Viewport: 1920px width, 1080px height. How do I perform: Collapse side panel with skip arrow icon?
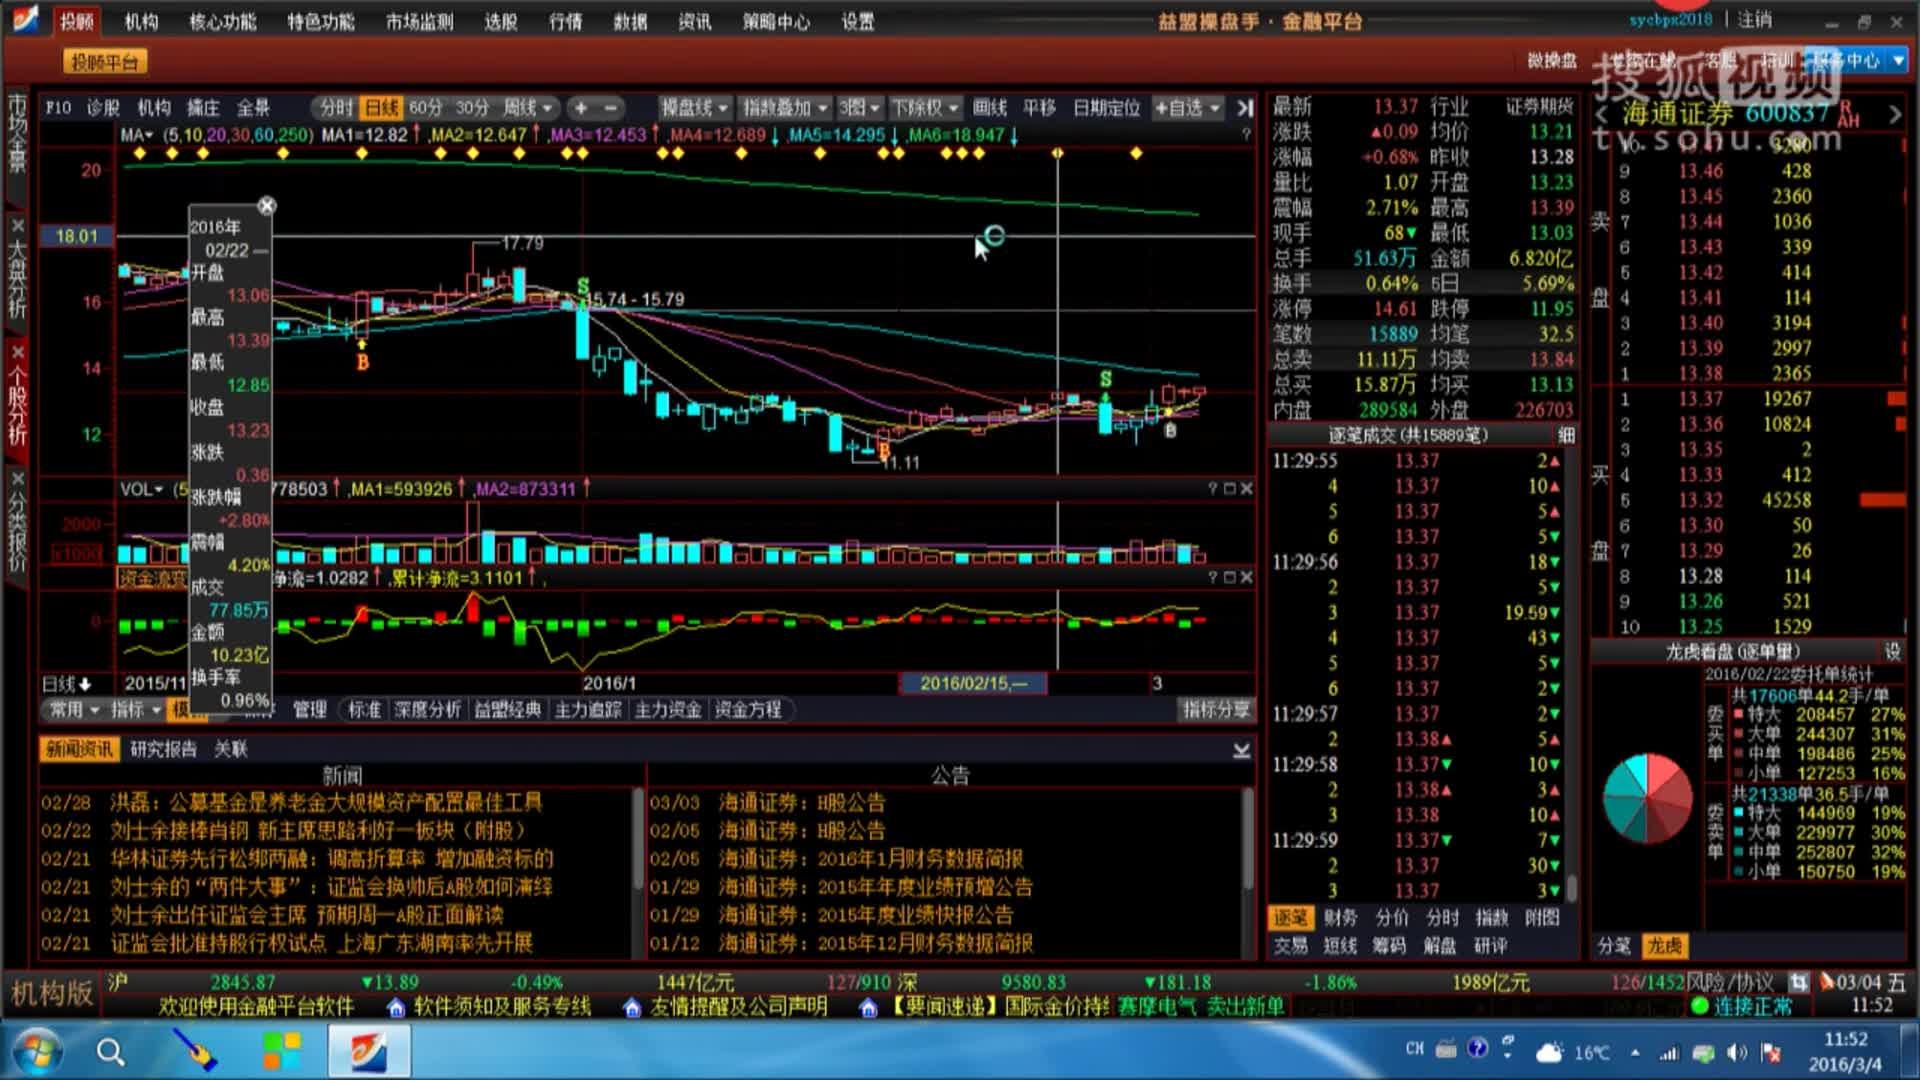pos(1244,108)
